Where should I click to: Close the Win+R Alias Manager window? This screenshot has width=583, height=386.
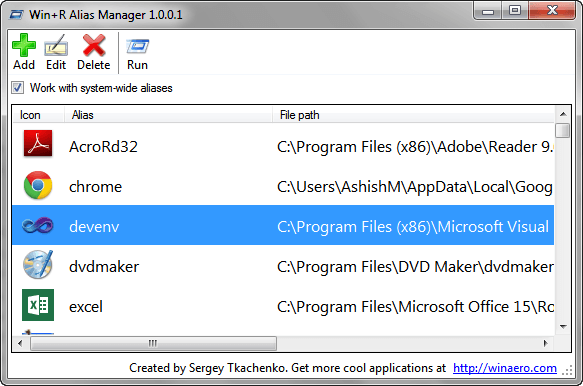pyautogui.click(x=552, y=11)
